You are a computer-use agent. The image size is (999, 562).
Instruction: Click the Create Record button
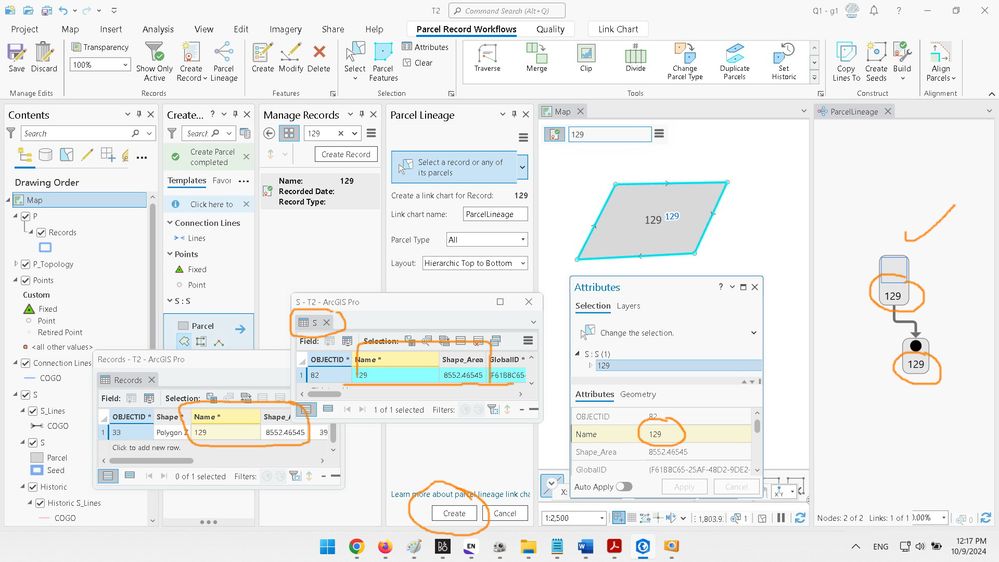pyautogui.click(x=346, y=154)
